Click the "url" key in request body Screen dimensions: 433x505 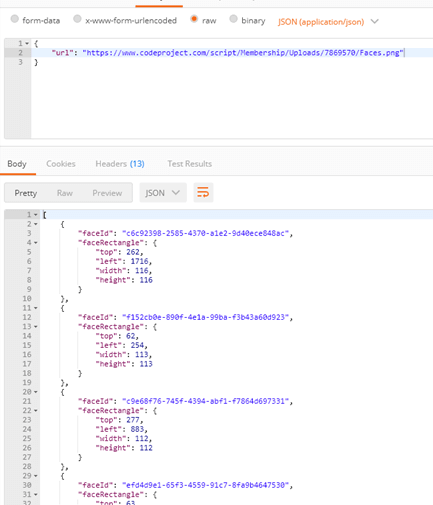pyautogui.click(x=62, y=53)
